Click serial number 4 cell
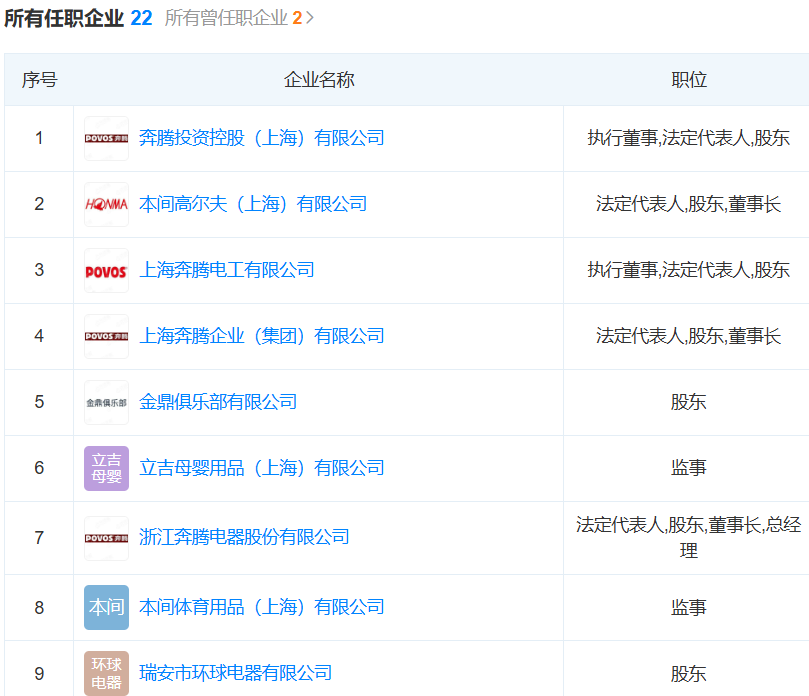809x696 pixels. click(x=39, y=336)
